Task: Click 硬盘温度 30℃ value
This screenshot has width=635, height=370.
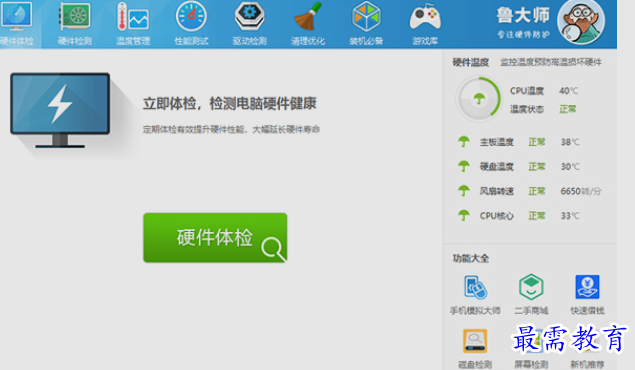Action: coord(570,166)
